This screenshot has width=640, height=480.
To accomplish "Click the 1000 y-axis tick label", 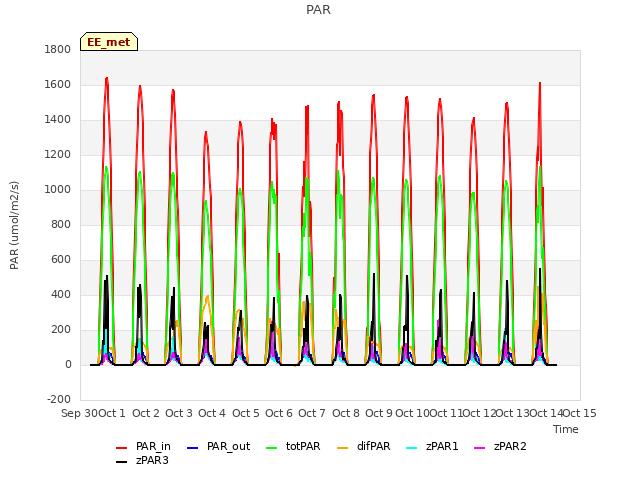I will coord(58,190).
